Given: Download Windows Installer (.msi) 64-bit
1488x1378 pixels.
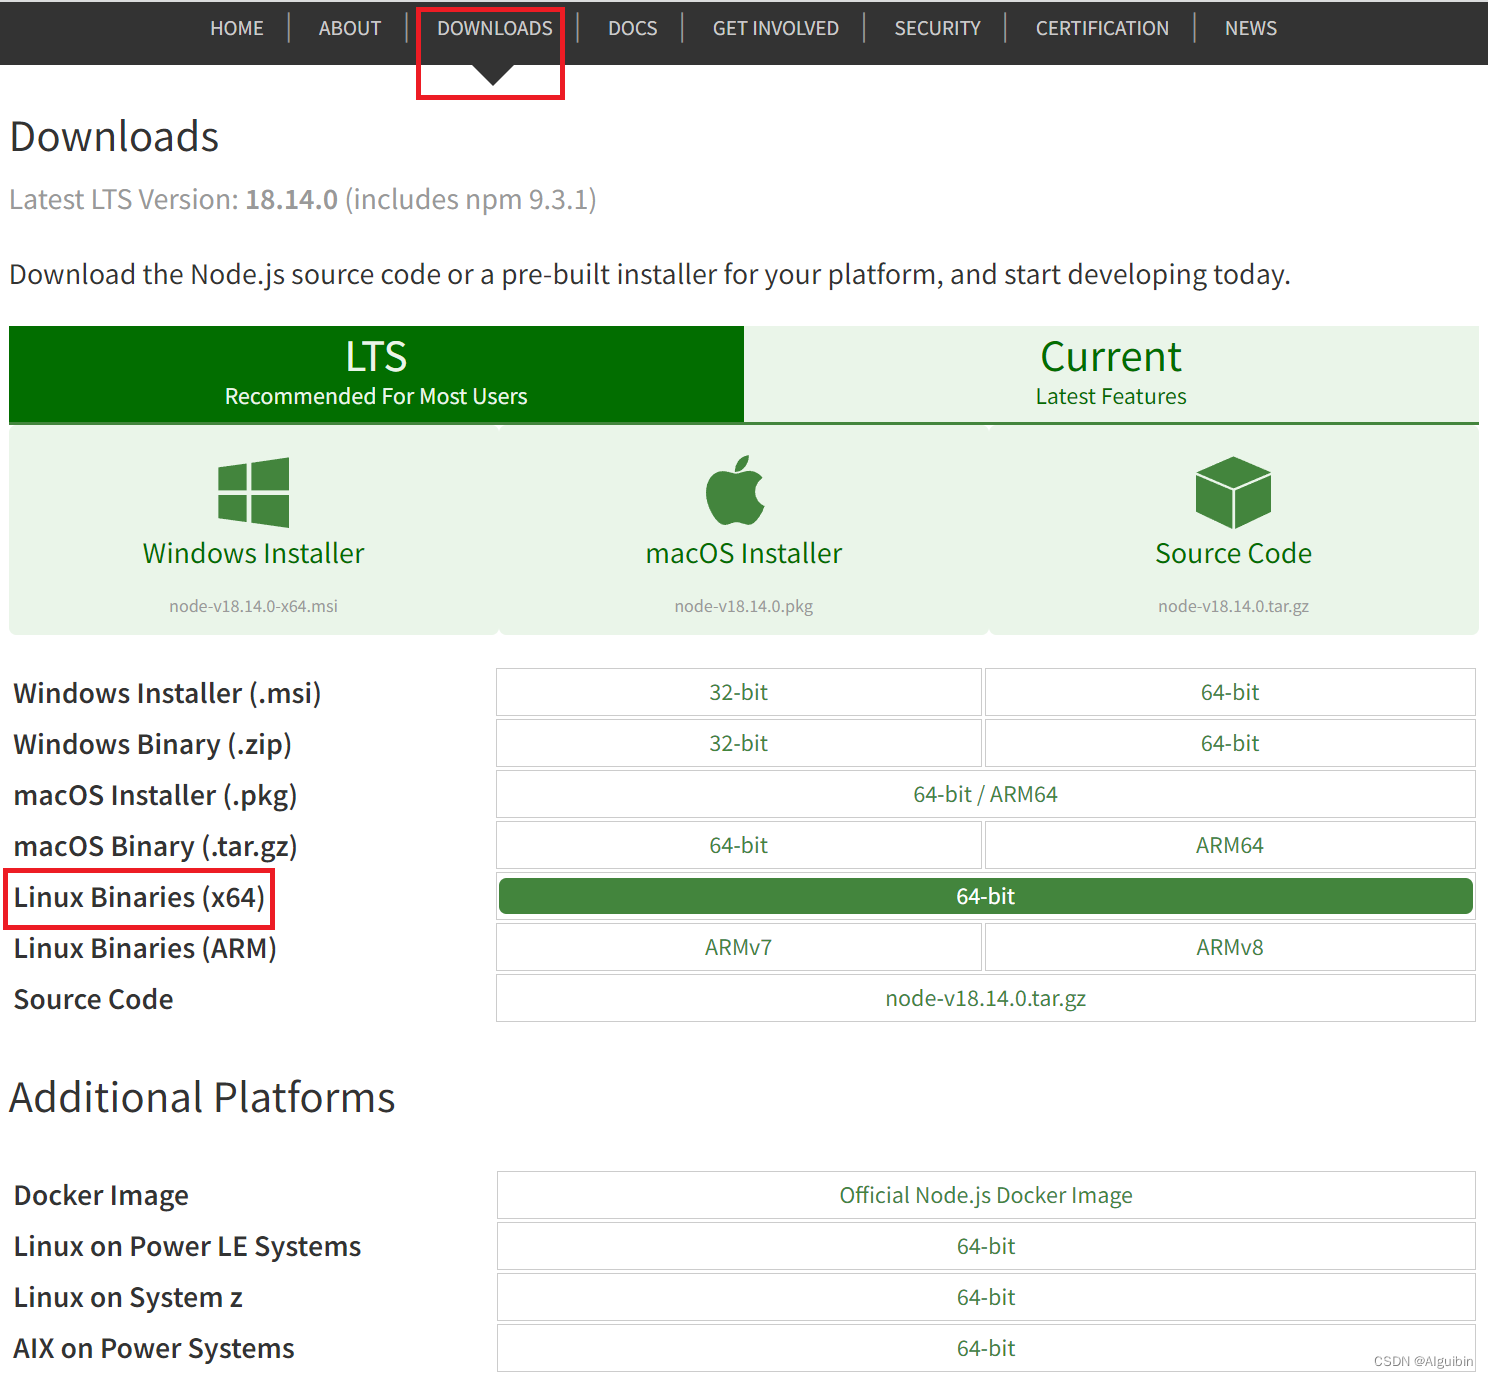Looking at the screenshot, I should (1230, 692).
